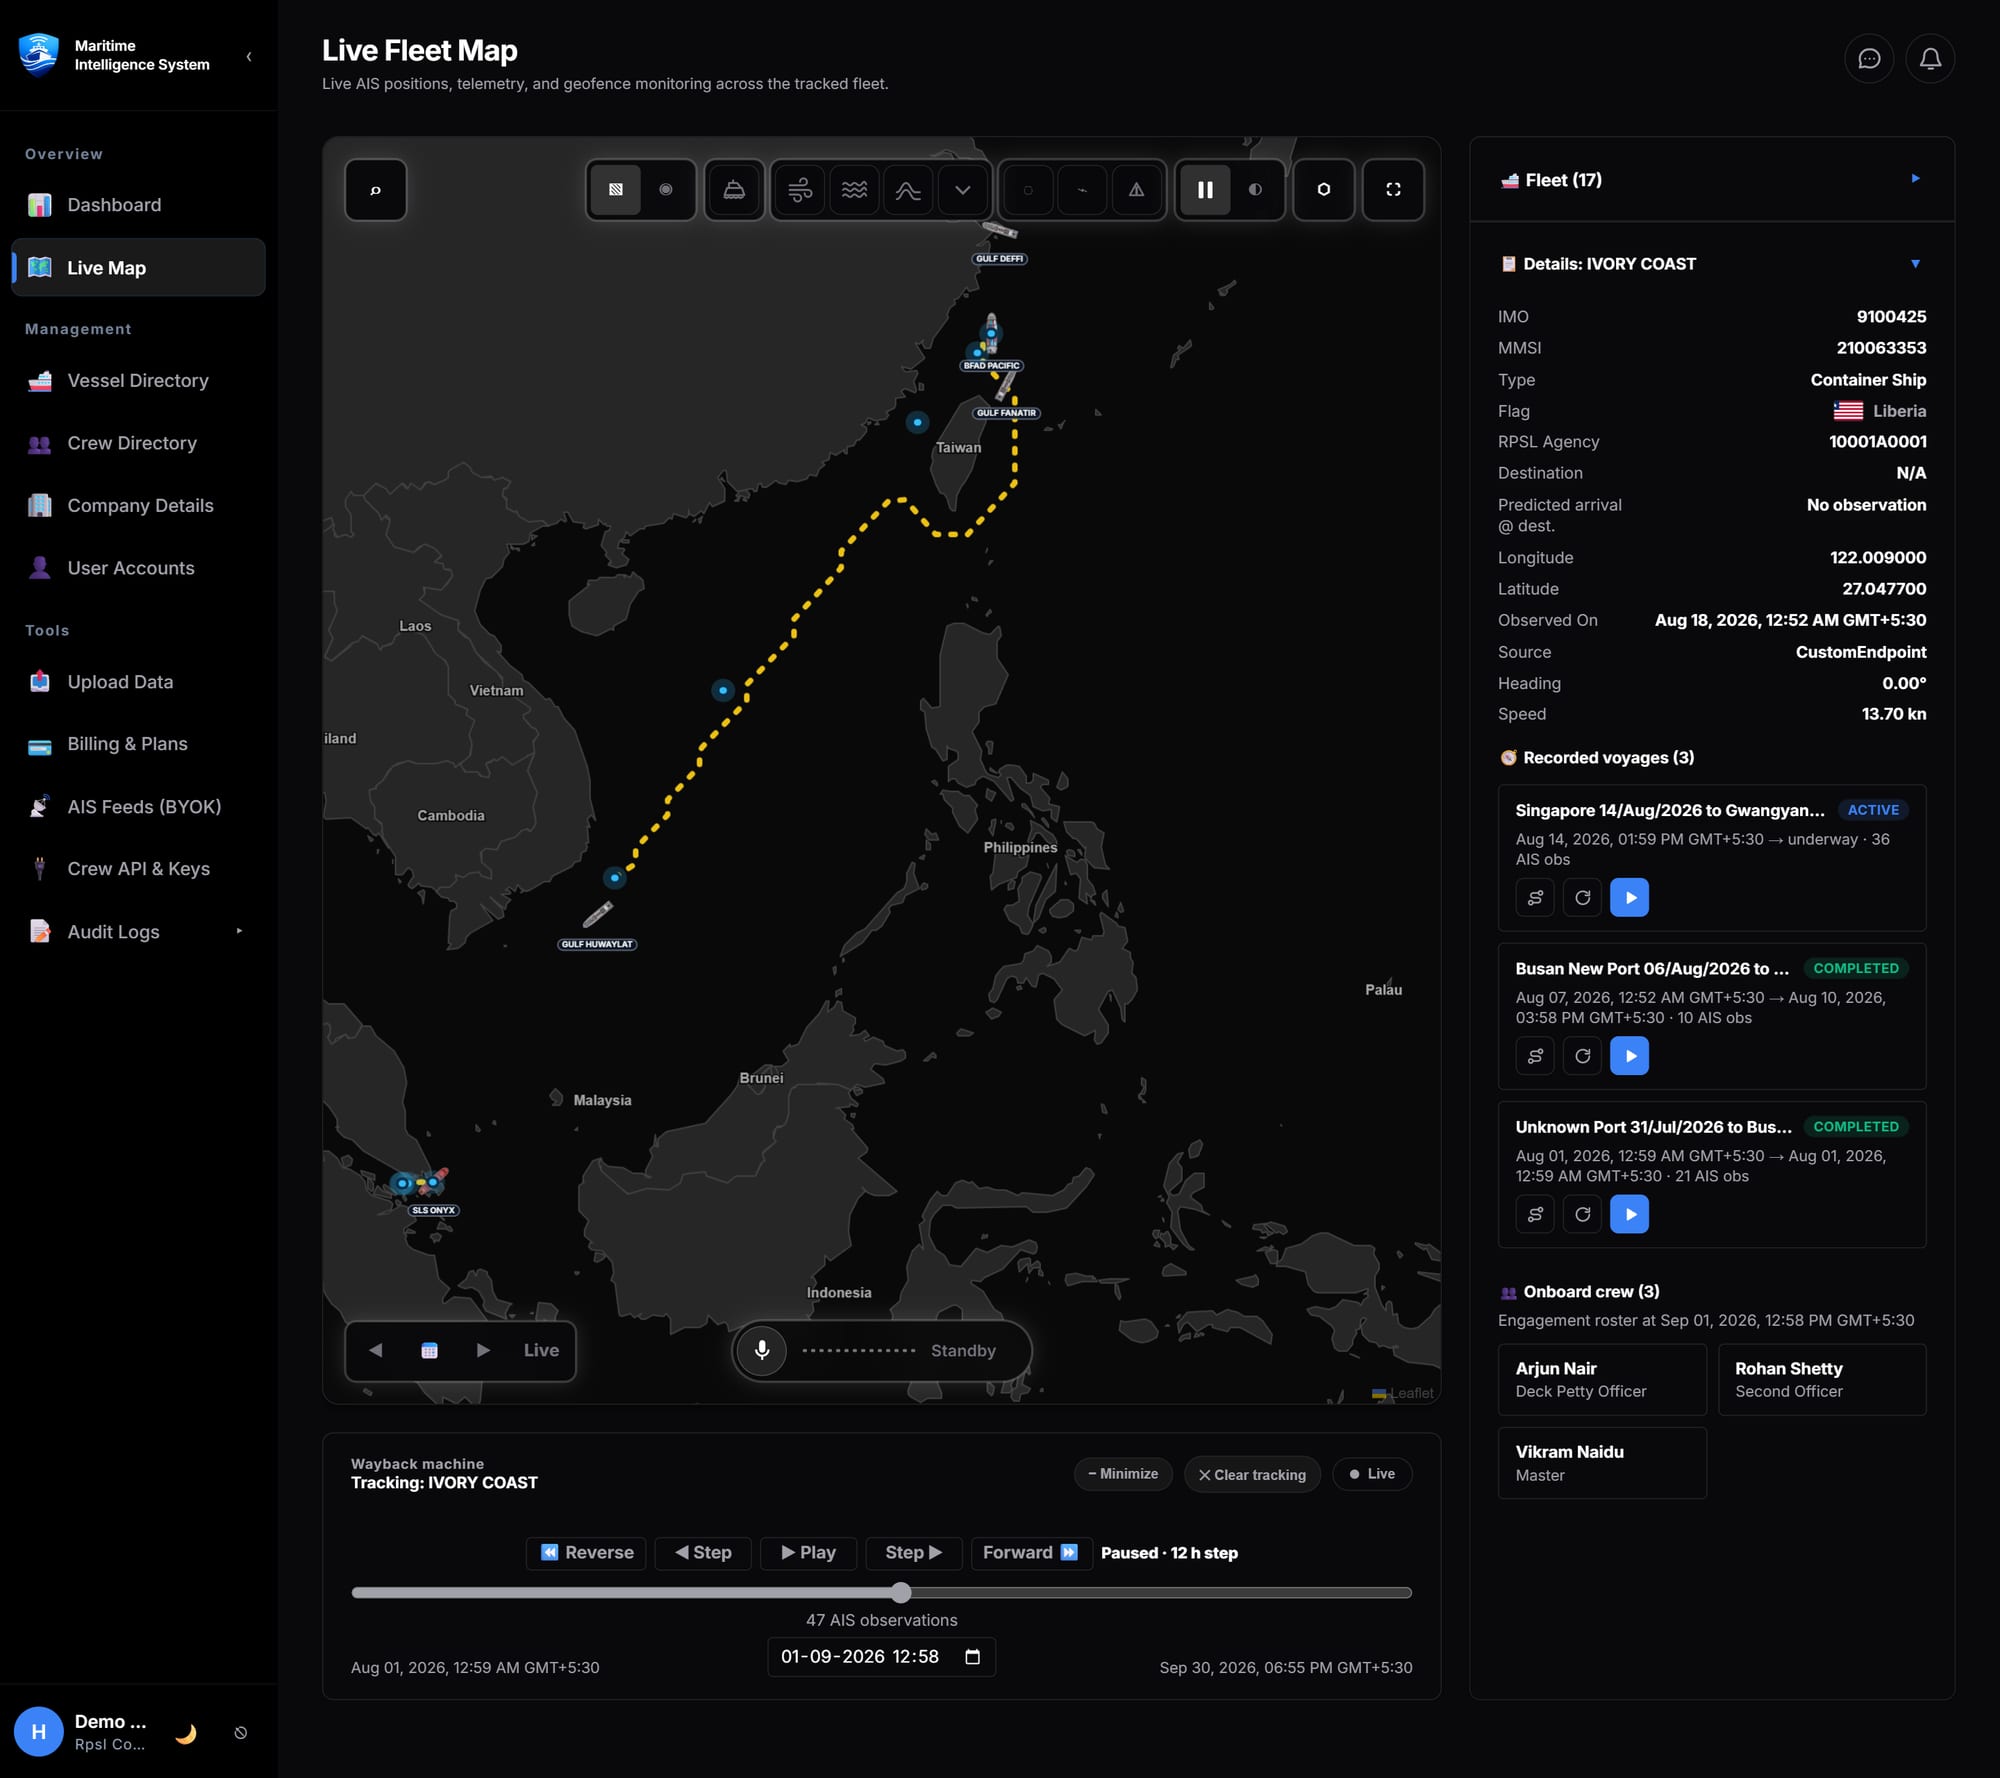Reload the Busan New Port voyage
This screenshot has width=2000, height=1778.
pyautogui.click(x=1582, y=1056)
